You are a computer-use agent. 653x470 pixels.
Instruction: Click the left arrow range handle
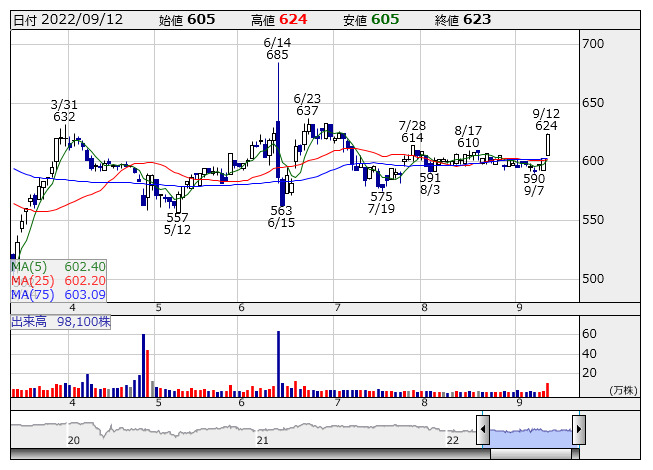pos(483,429)
